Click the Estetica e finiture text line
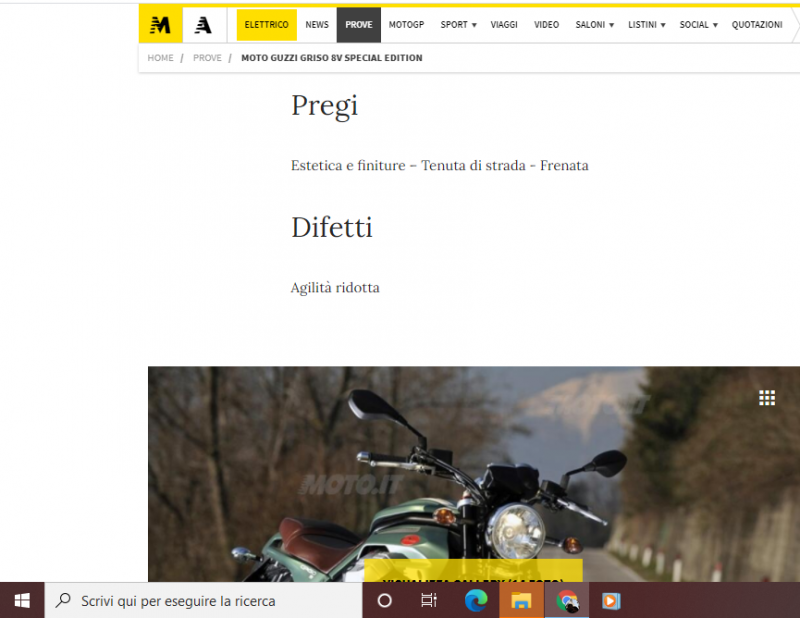This screenshot has height=618, width=800. pyautogui.click(x=440, y=165)
